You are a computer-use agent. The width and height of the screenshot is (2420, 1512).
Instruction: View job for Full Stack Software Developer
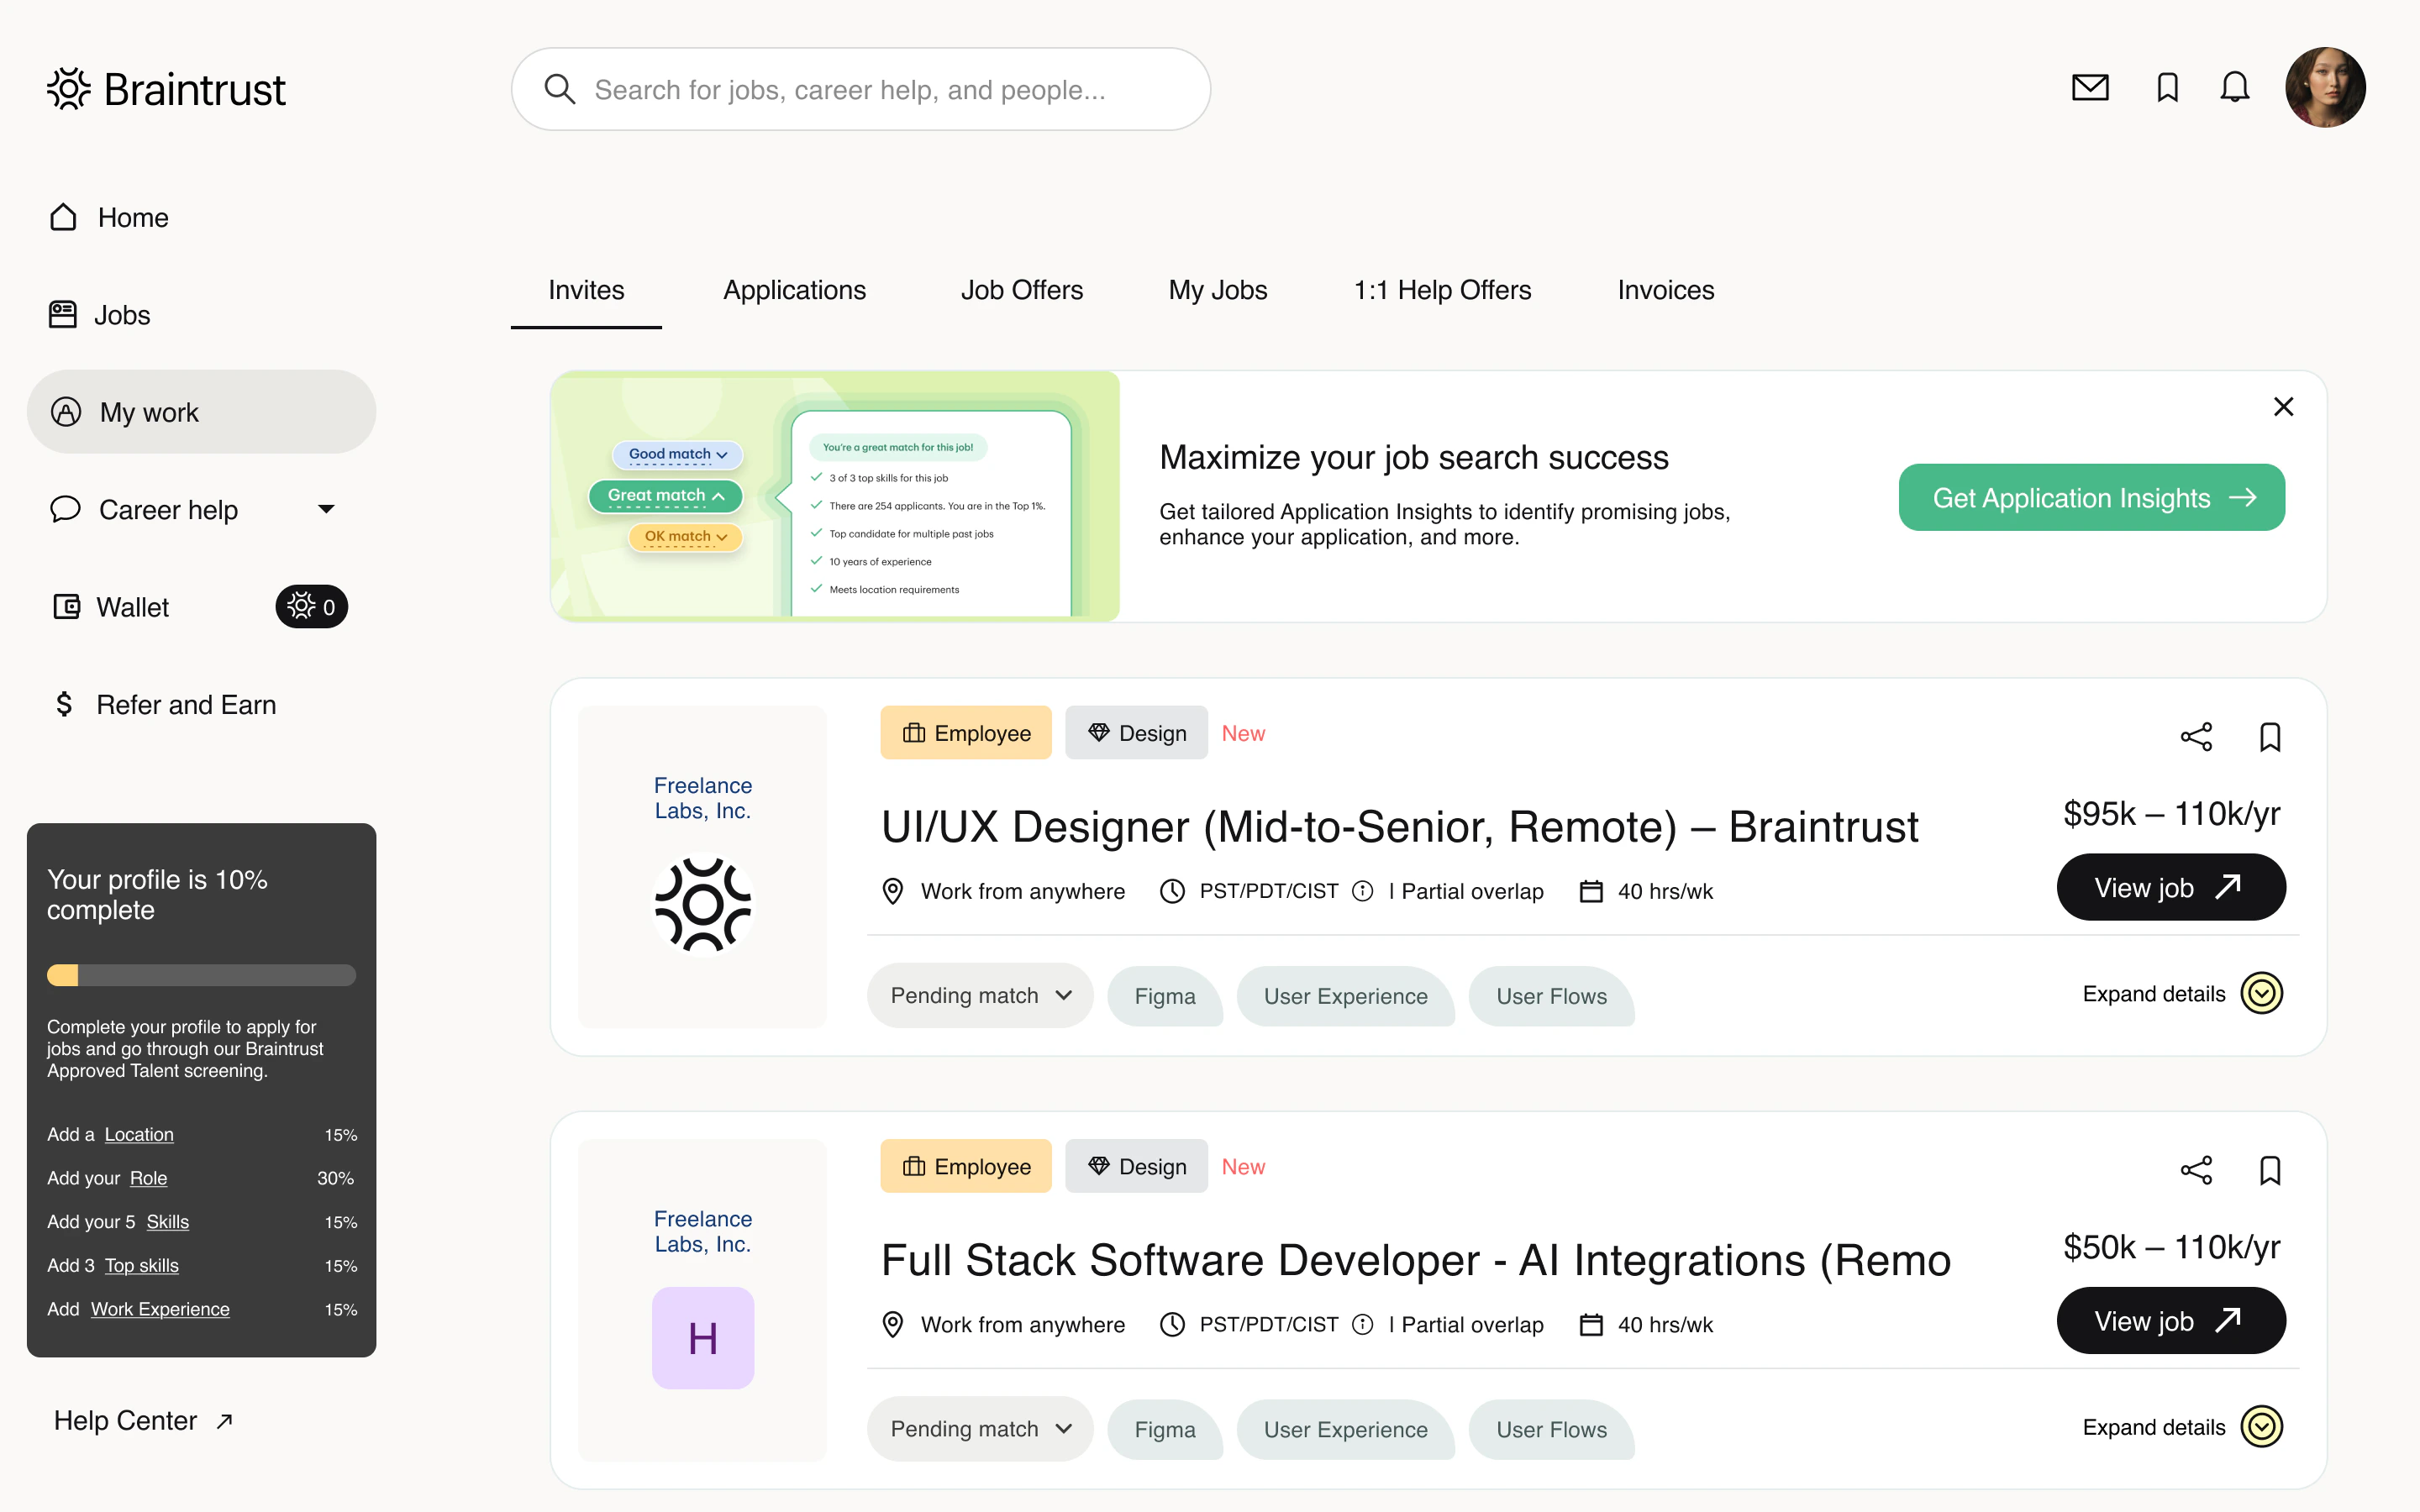pos(2171,1320)
